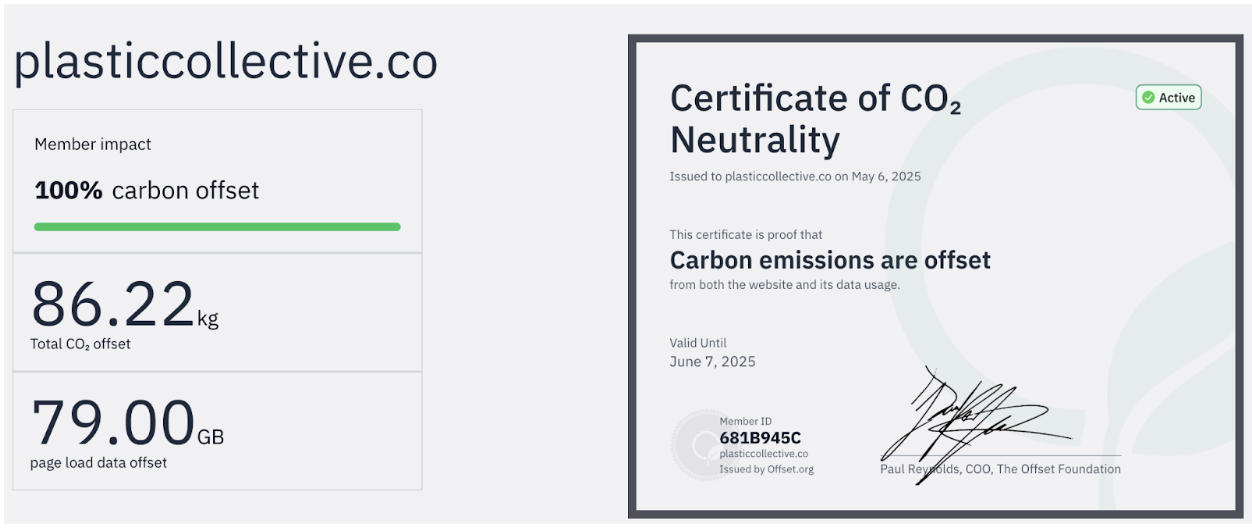Click the green checkmark icon in Active badge

[1148, 98]
